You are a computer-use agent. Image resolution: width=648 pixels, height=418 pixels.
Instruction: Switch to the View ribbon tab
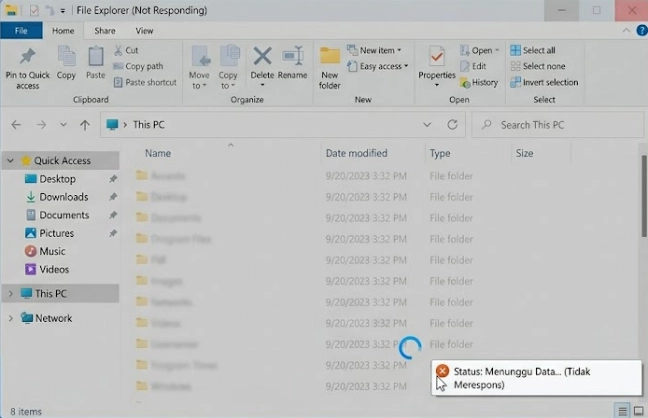coord(144,31)
